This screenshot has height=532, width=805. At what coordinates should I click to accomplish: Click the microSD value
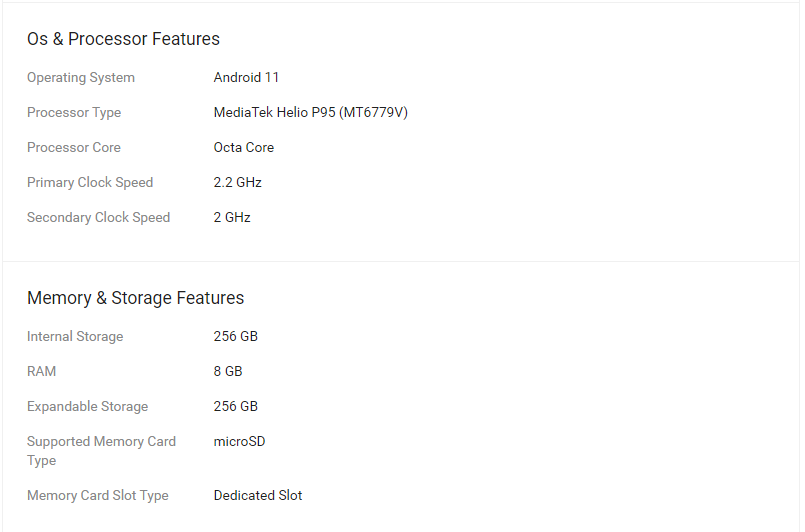coord(239,442)
